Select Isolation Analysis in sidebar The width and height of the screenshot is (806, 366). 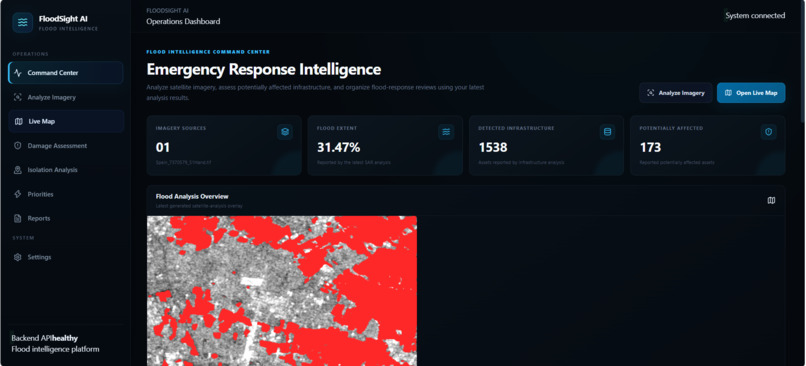click(x=65, y=170)
